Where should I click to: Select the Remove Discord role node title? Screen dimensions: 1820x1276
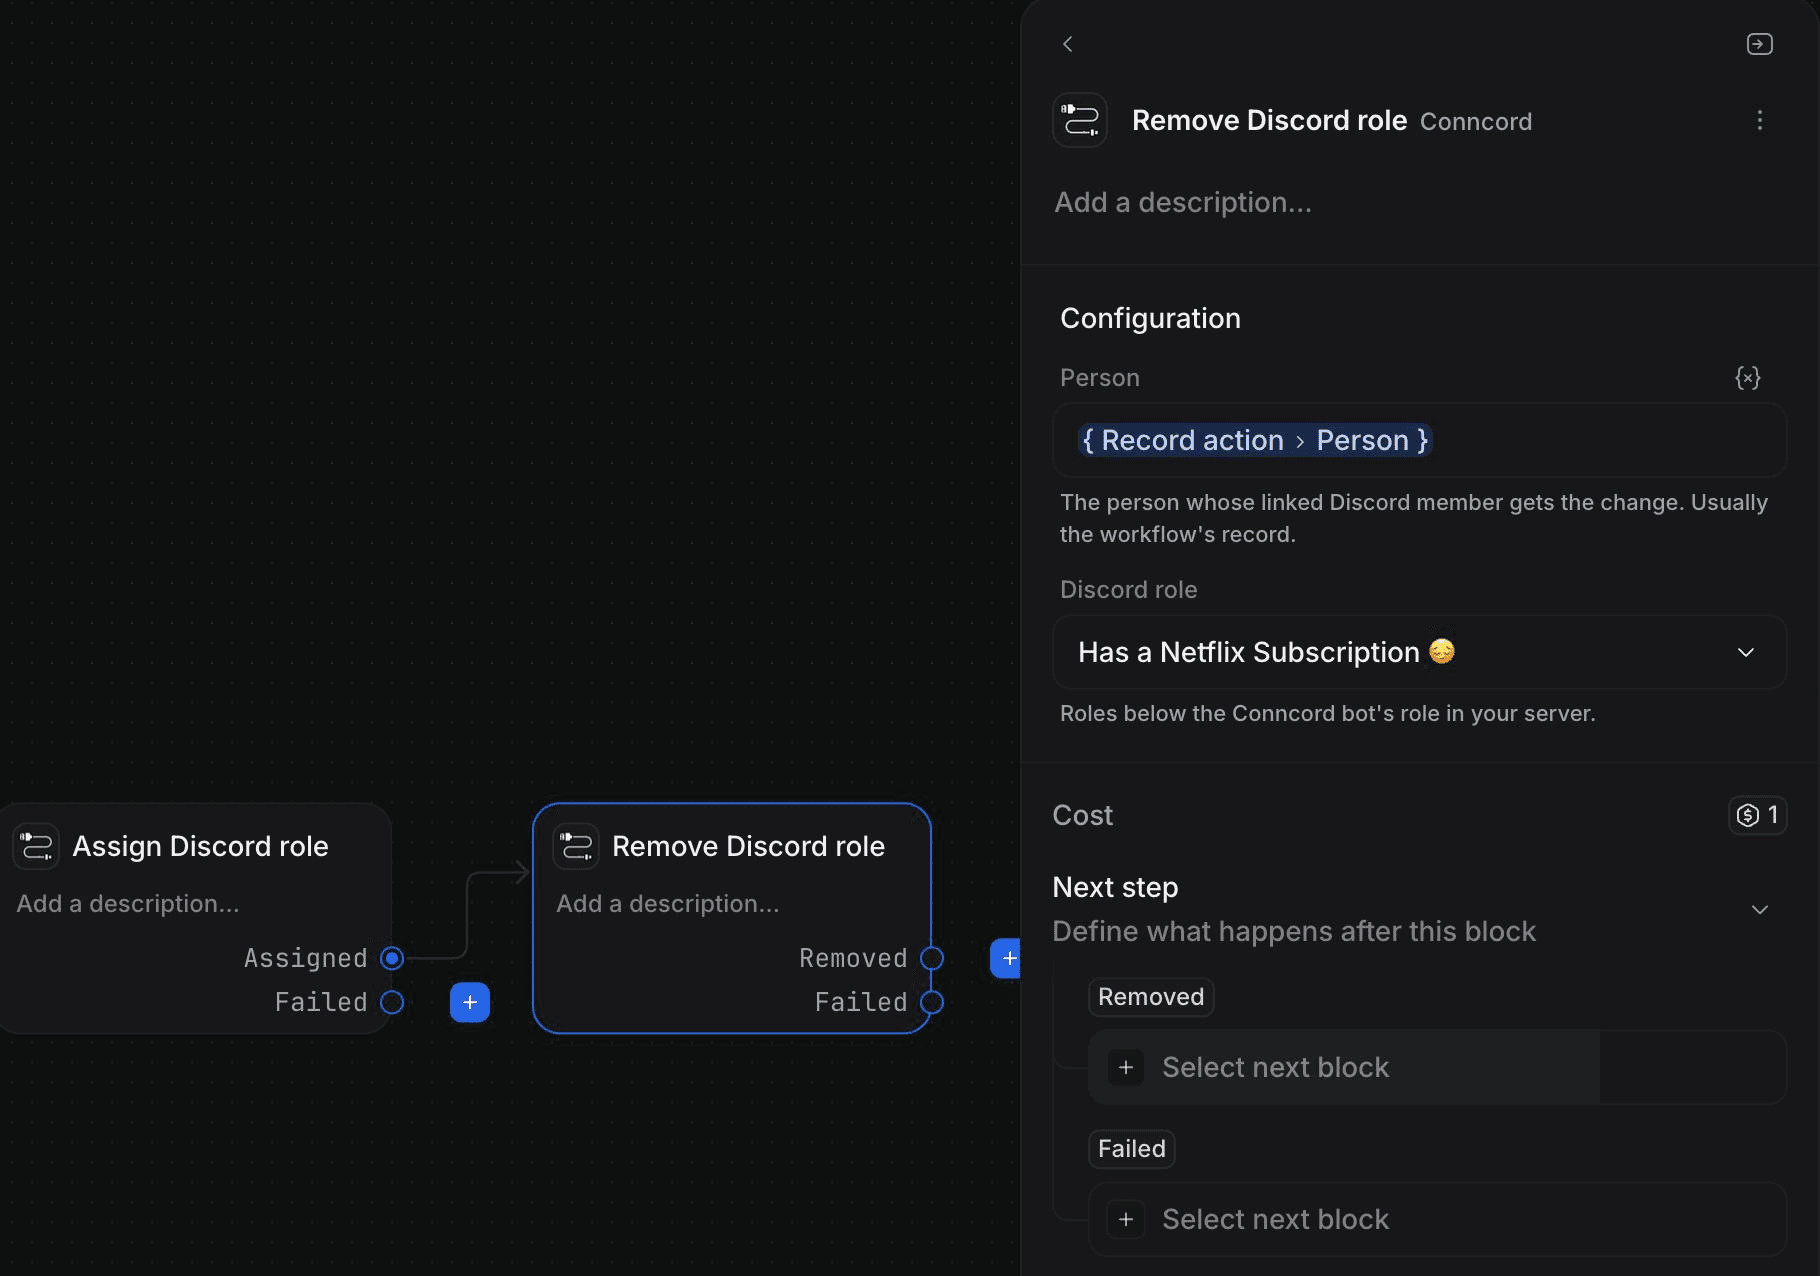pos(748,846)
